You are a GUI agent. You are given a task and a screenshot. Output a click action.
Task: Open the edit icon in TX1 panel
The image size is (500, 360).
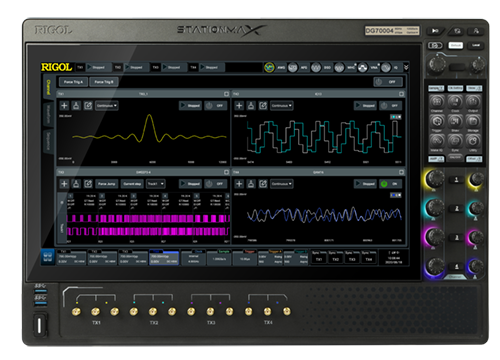tap(88, 106)
